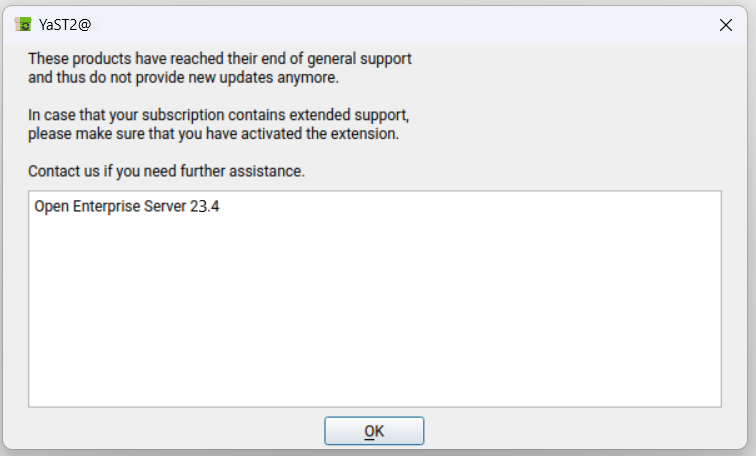Click the word 'subscription' in the message
Screen dimensions: 756x456
183,115
